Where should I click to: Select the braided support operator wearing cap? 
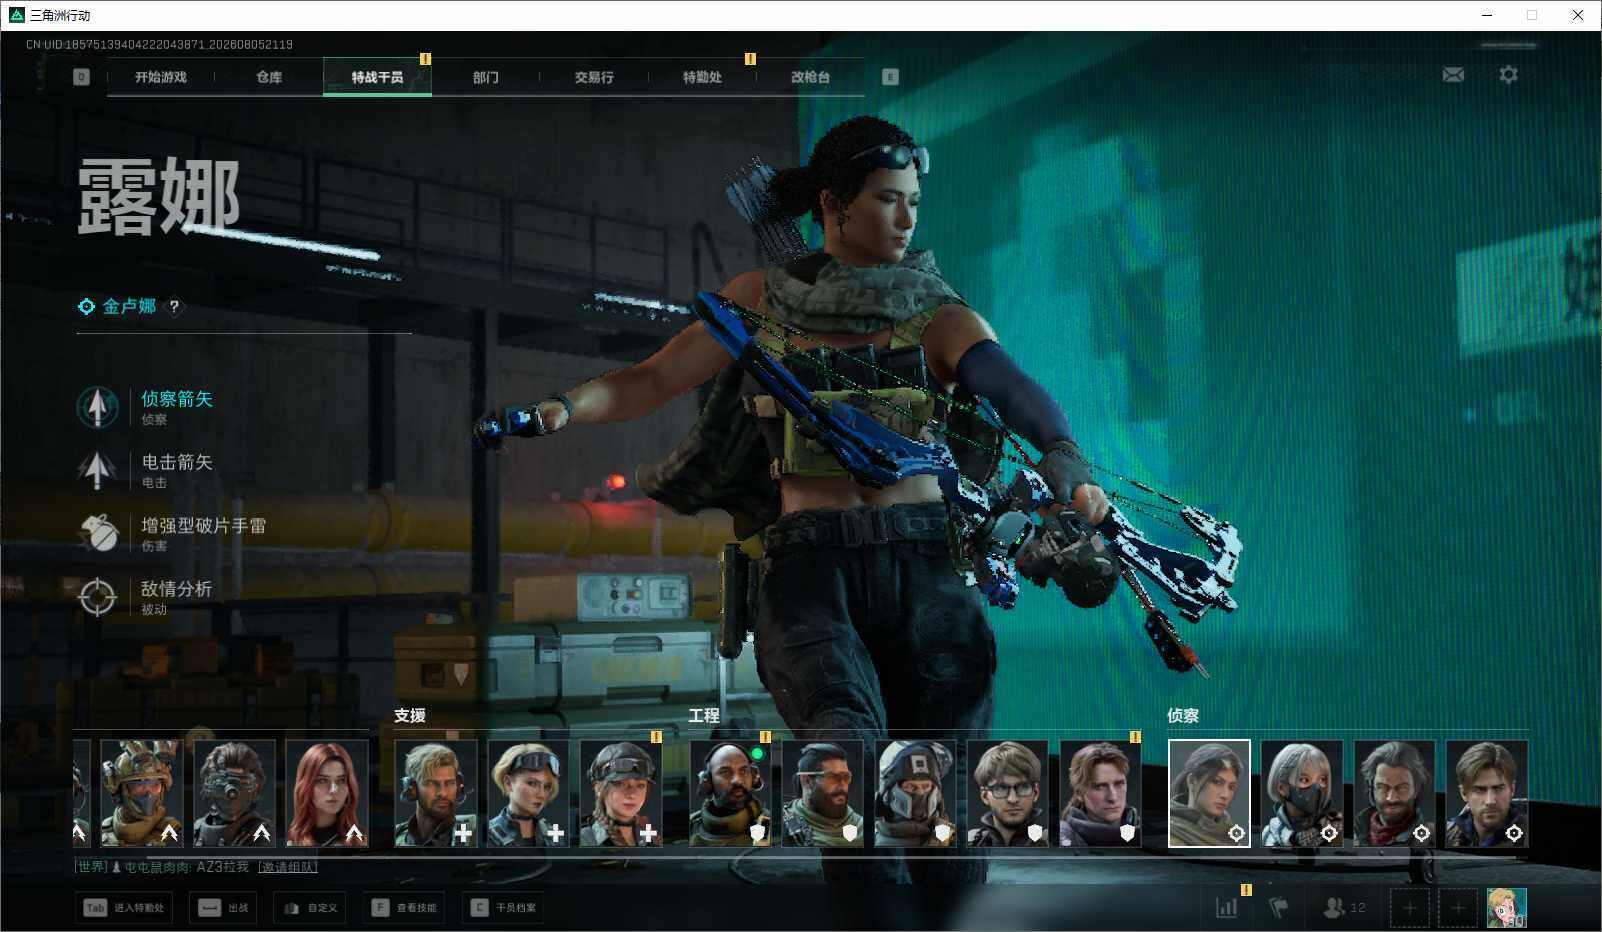coord(621,793)
